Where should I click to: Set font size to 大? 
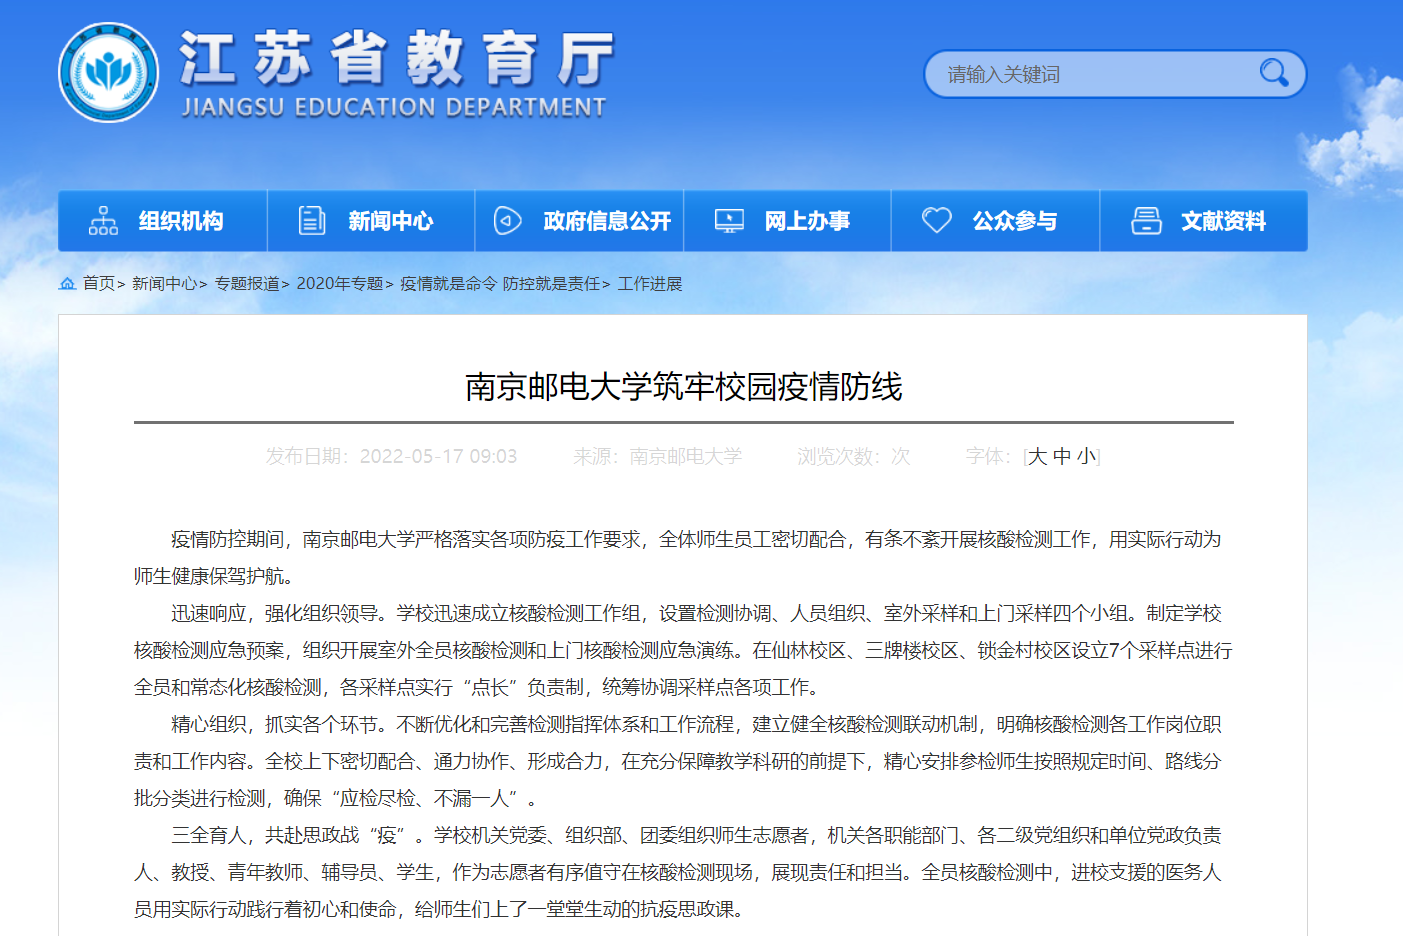click(x=1038, y=457)
